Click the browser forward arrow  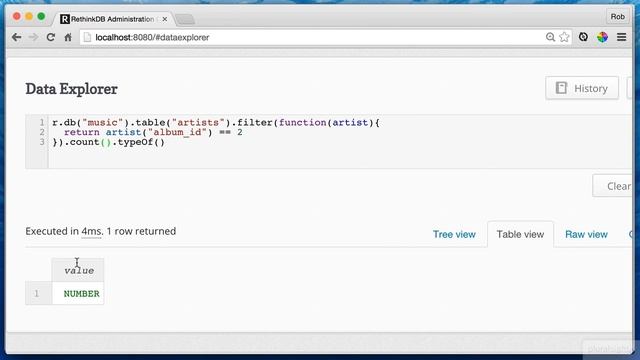pyautogui.click(x=33, y=37)
